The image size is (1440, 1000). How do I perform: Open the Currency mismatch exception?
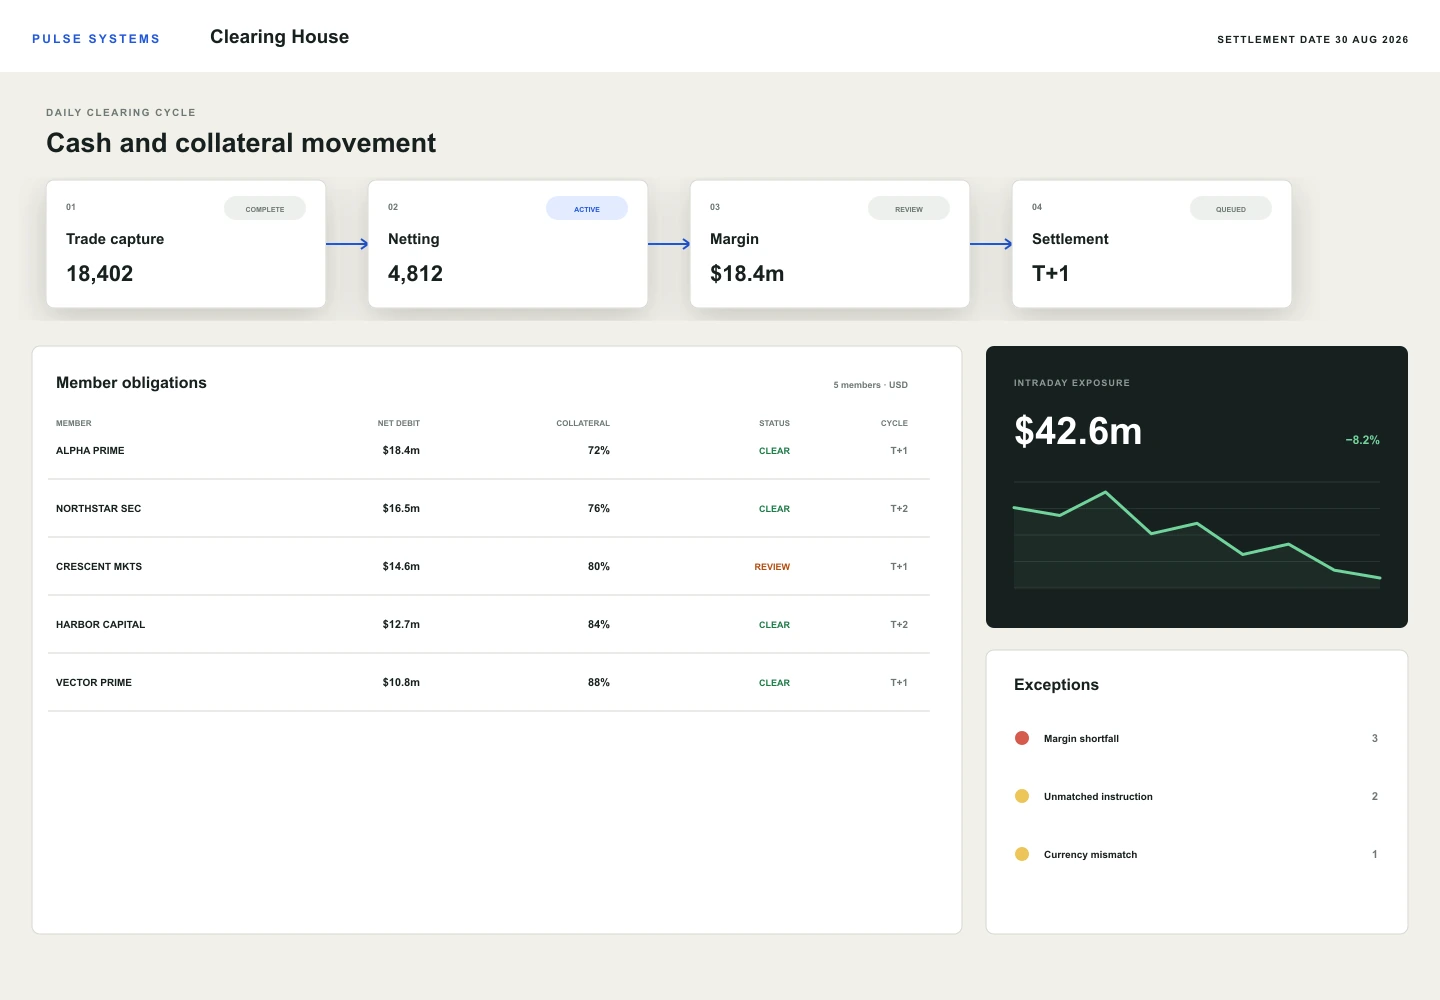pyautogui.click(x=1197, y=855)
